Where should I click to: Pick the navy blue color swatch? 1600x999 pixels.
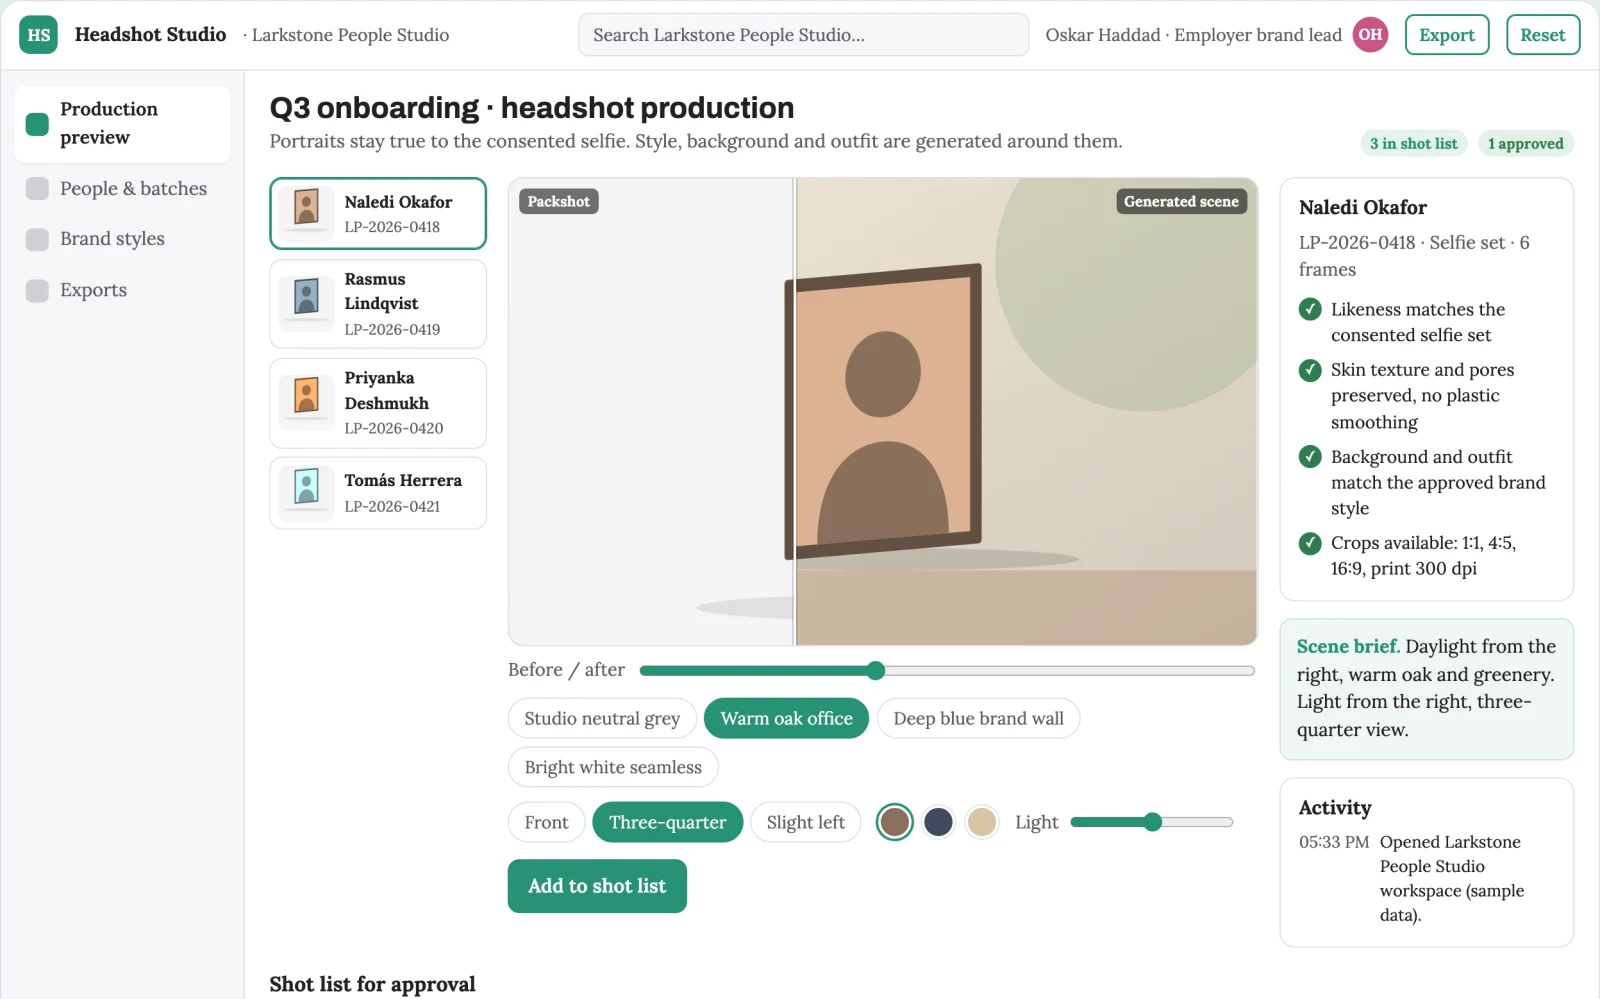[938, 822]
